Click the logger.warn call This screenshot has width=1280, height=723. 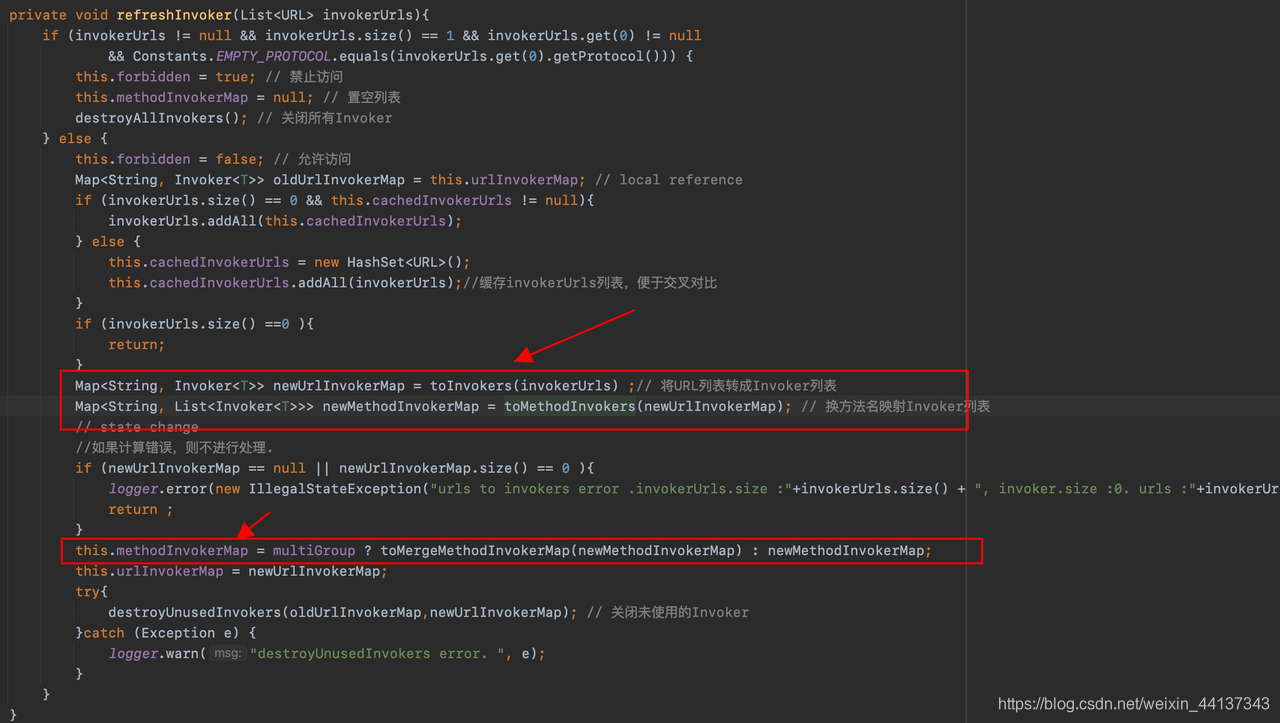(155, 653)
